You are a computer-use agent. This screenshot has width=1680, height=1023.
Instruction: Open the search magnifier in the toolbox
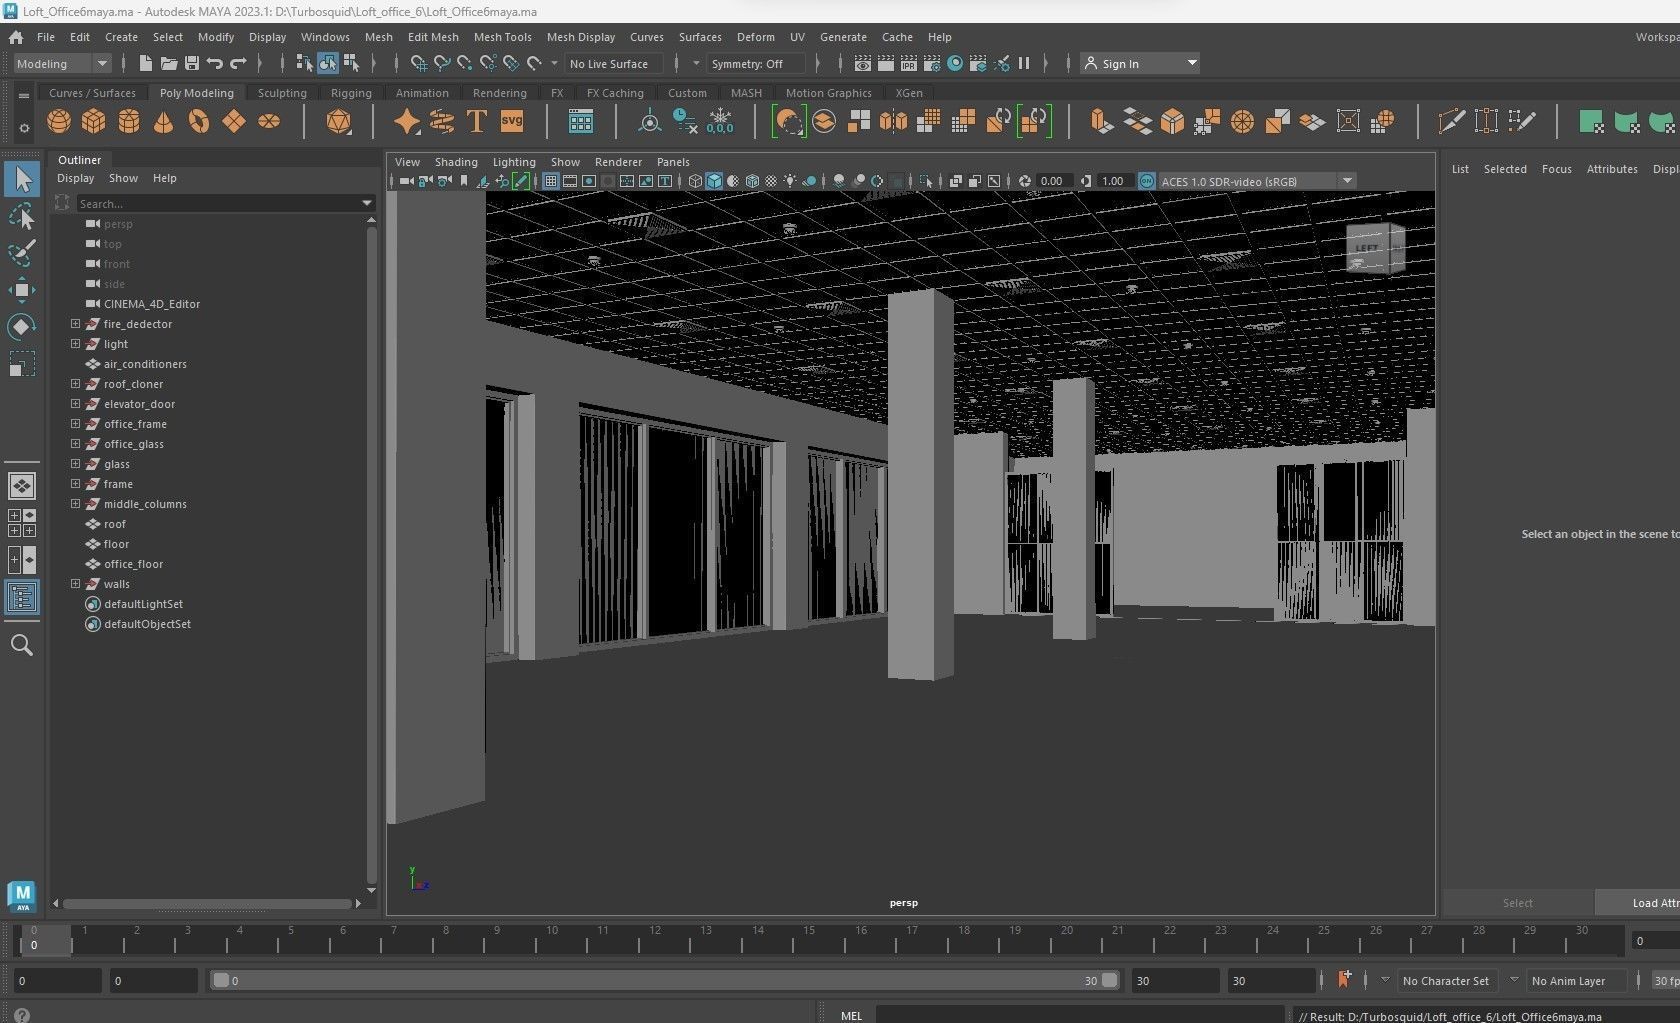[22, 645]
